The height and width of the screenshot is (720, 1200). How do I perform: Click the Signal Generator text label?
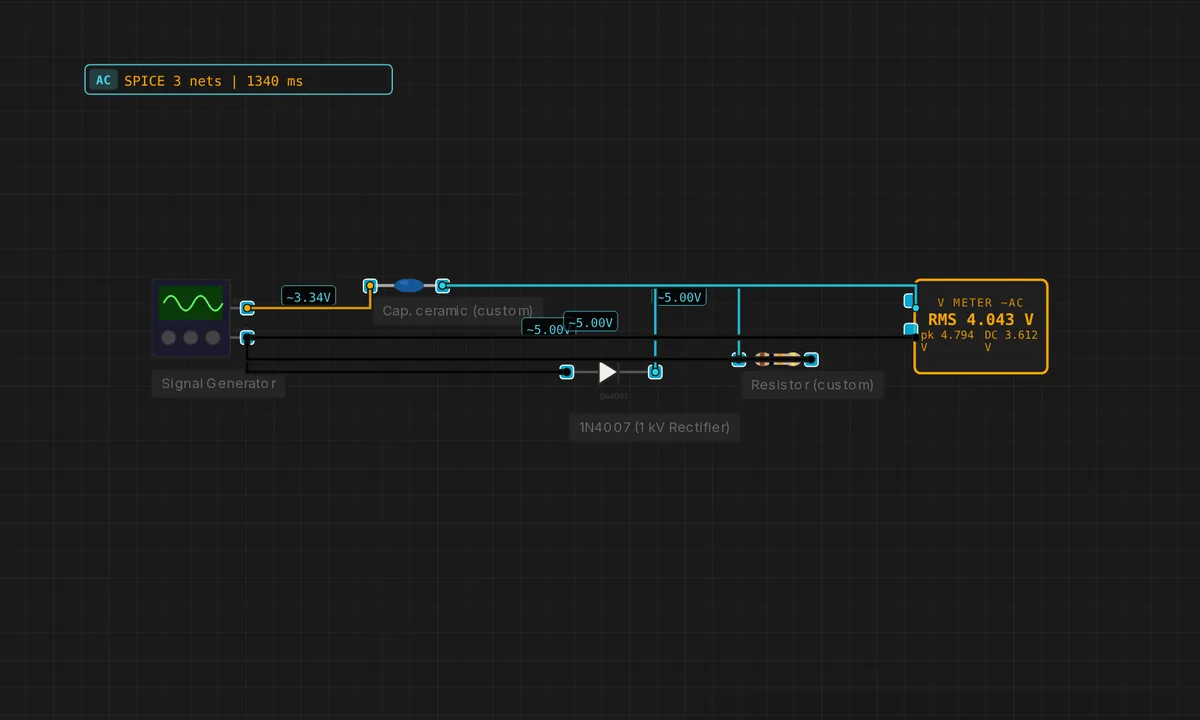(x=218, y=383)
